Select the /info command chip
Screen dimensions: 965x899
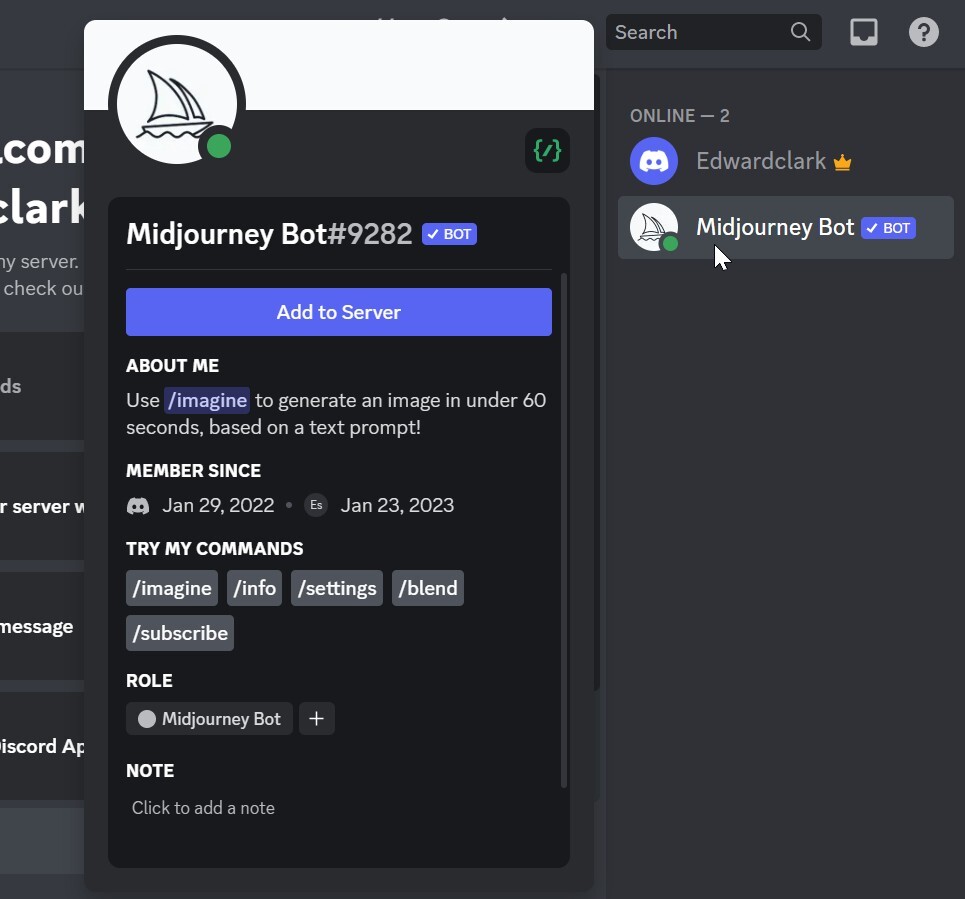(254, 588)
